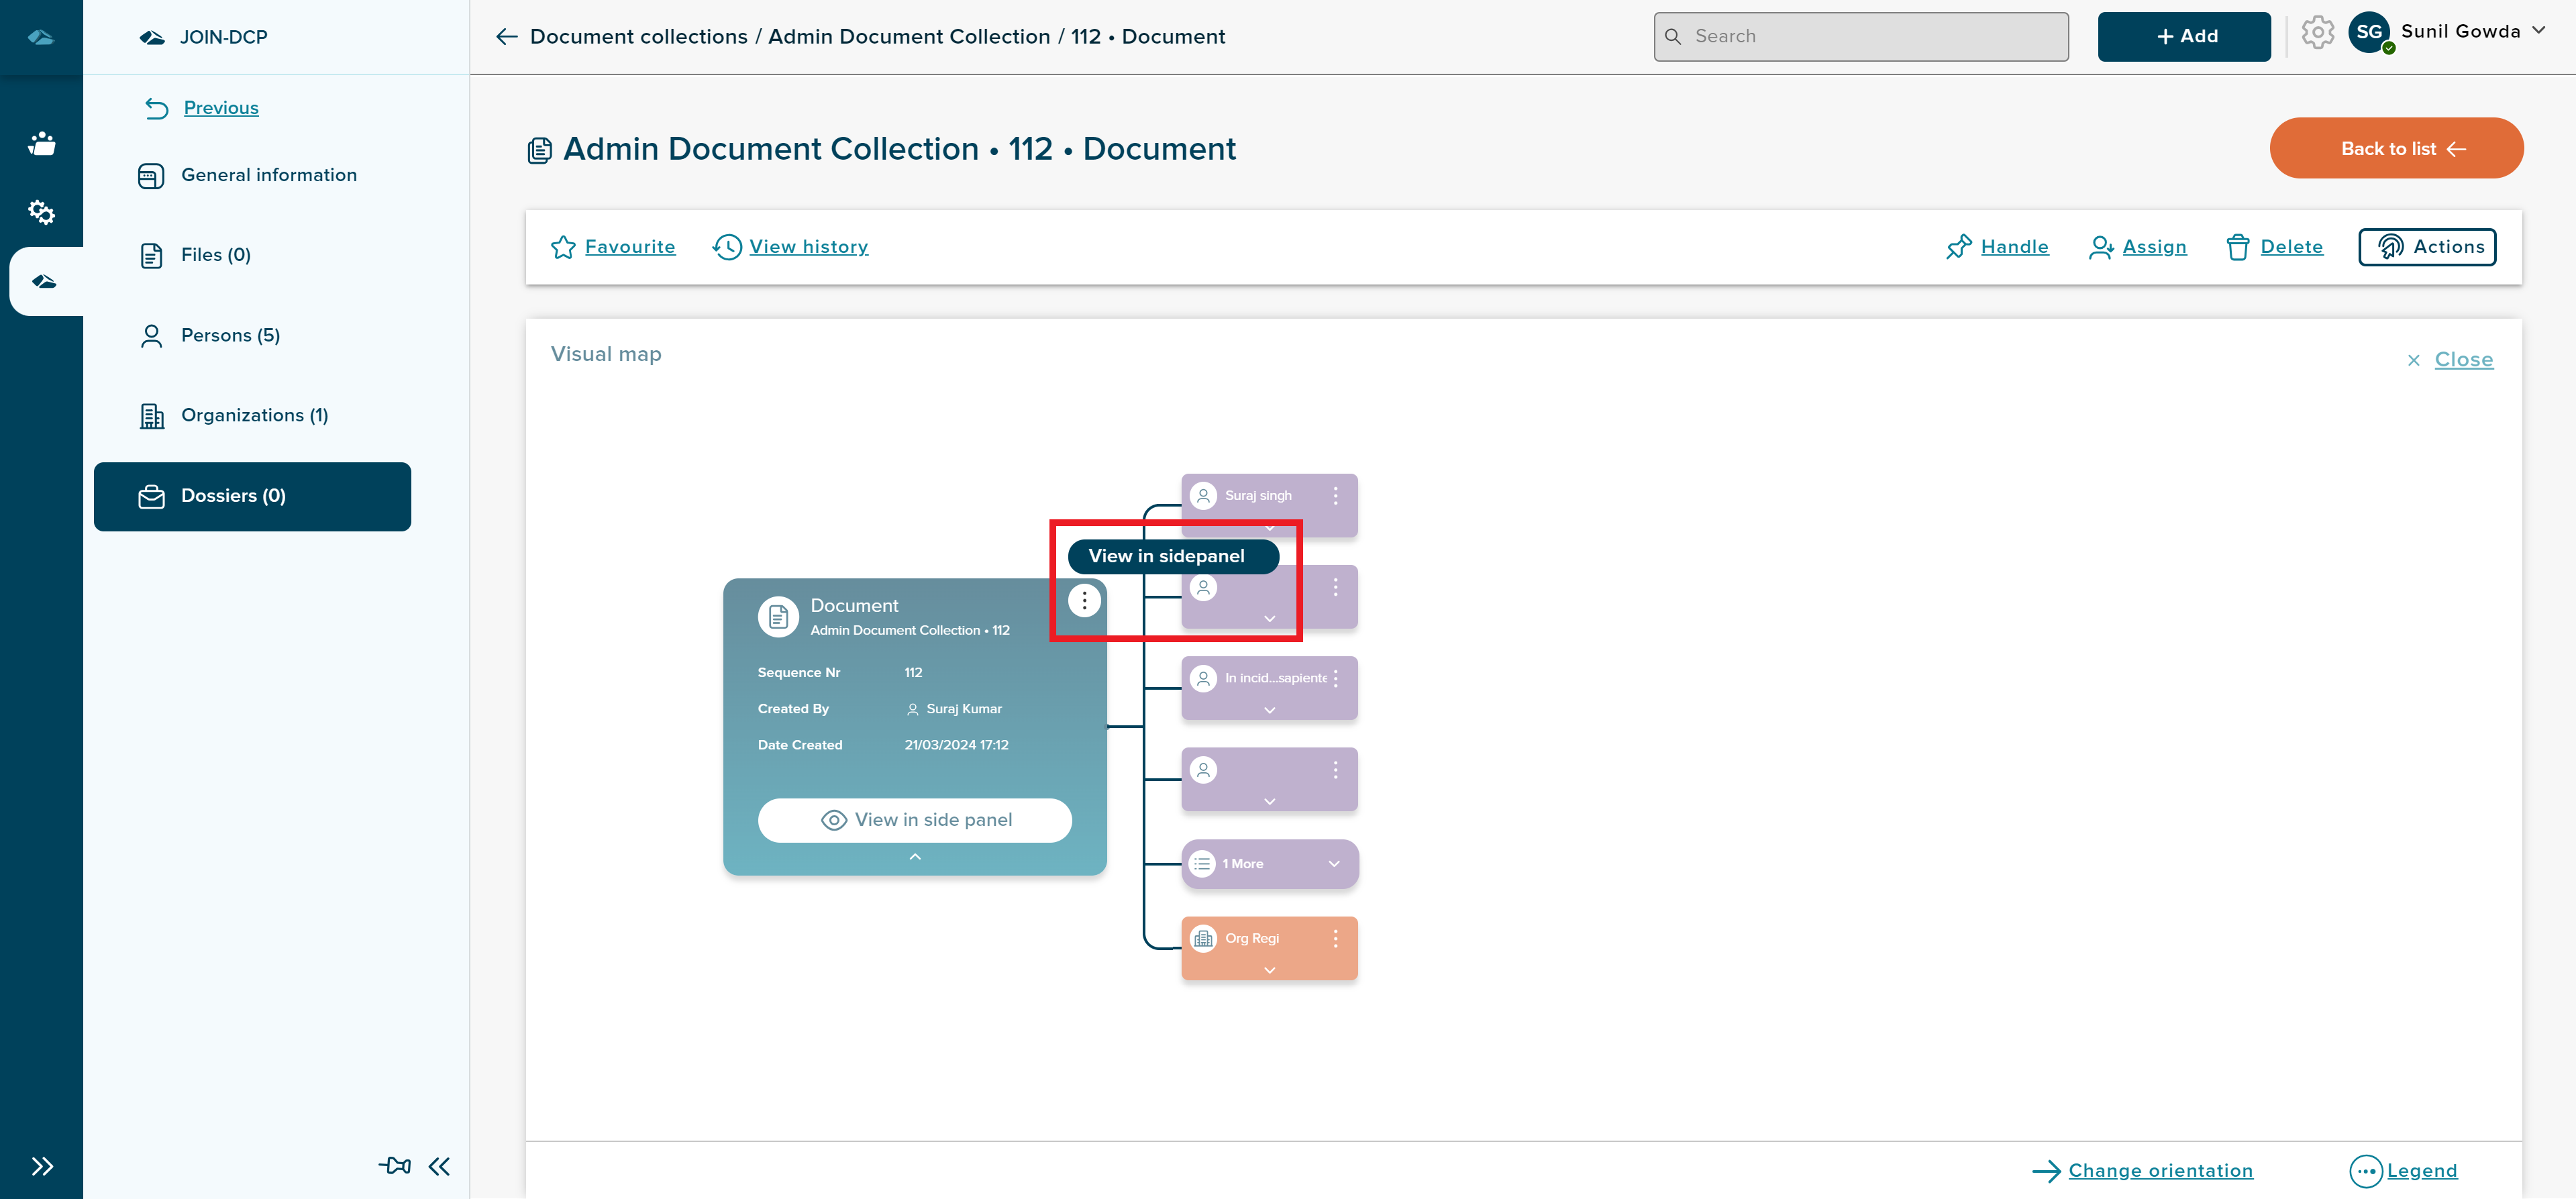Select Organizations (1) in sidebar
The image size is (2576, 1199).
click(254, 415)
